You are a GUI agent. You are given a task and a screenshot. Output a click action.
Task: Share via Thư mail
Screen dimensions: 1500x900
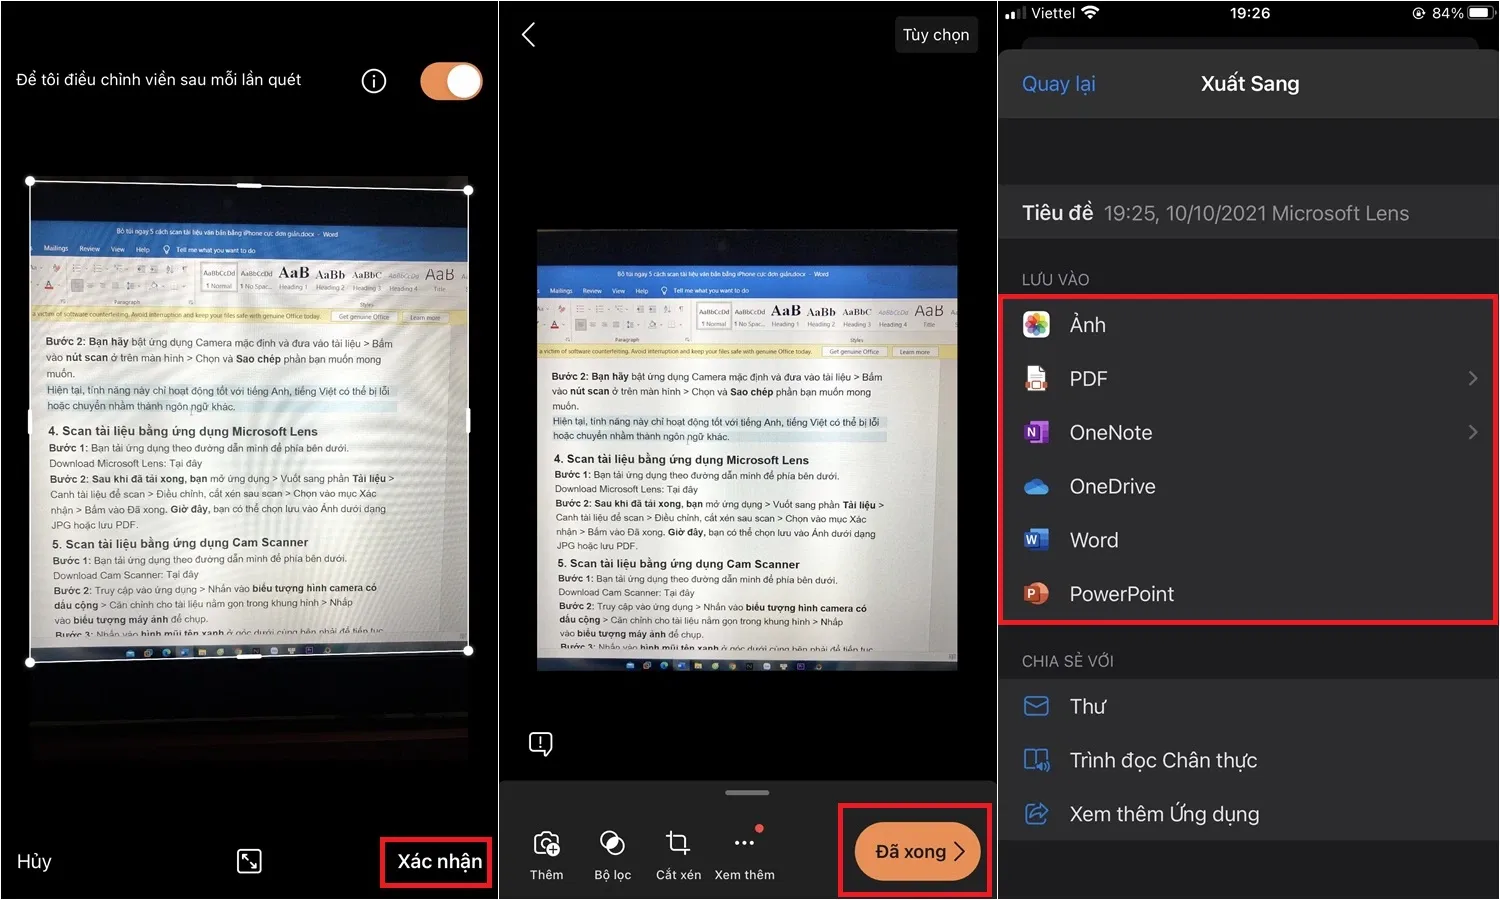tap(1248, 706)
